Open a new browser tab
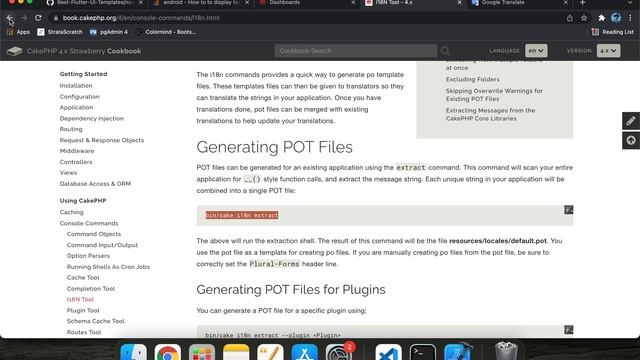Screen dimensions: 640x360 point(582,3)
